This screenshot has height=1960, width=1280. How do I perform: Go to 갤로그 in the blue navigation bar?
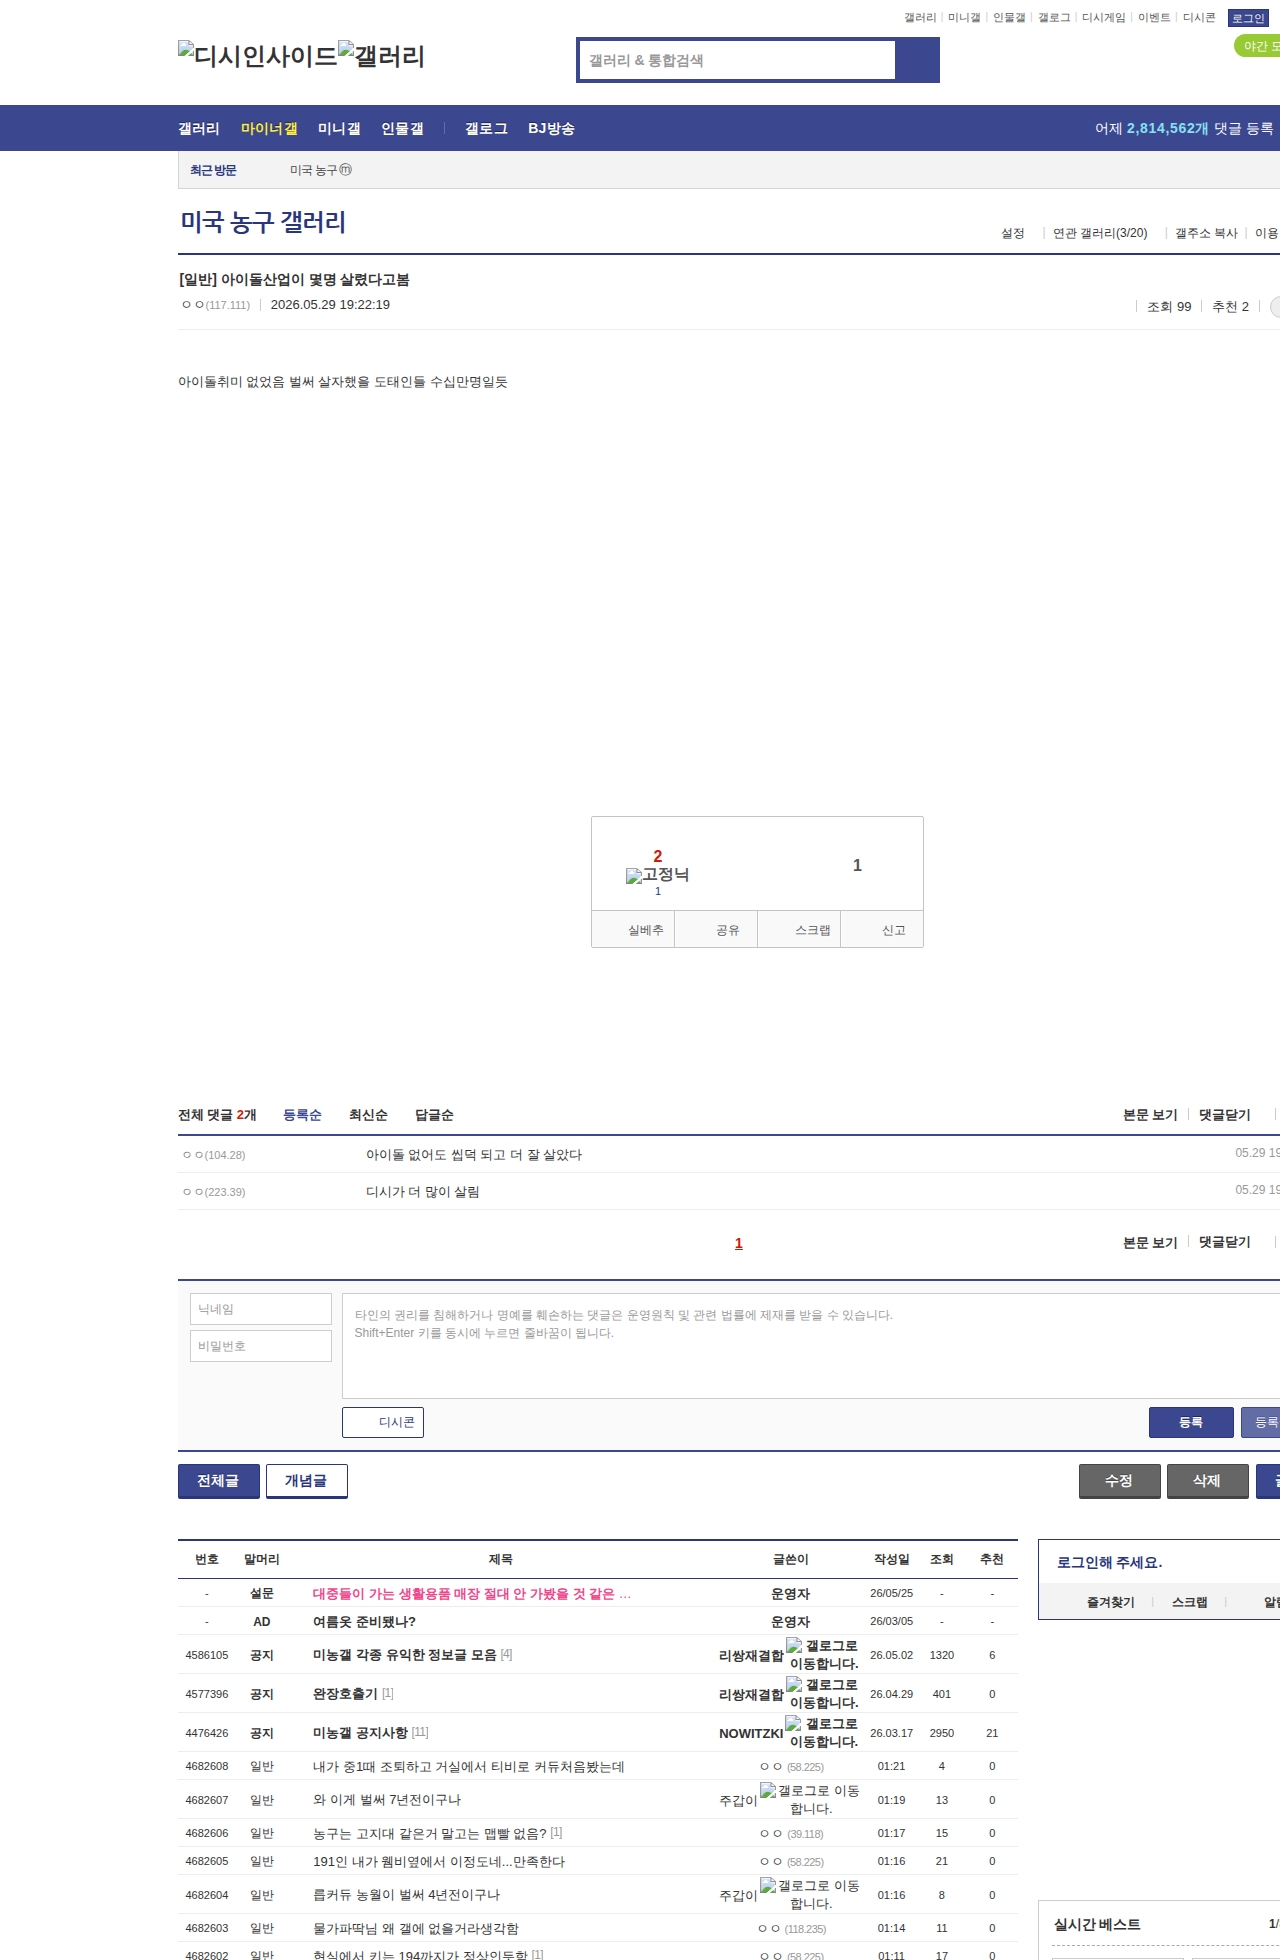[x=486, y=128]
